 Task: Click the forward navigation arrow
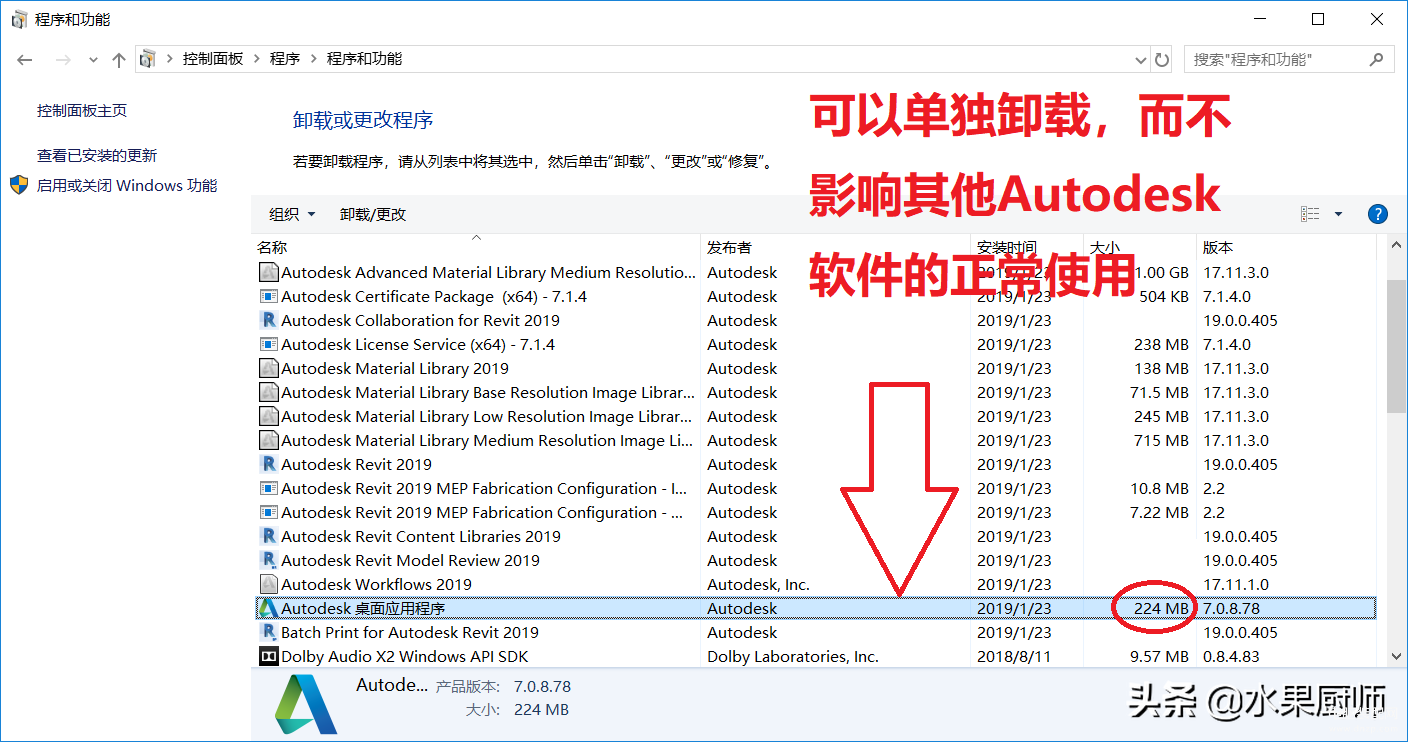point(63,60)
